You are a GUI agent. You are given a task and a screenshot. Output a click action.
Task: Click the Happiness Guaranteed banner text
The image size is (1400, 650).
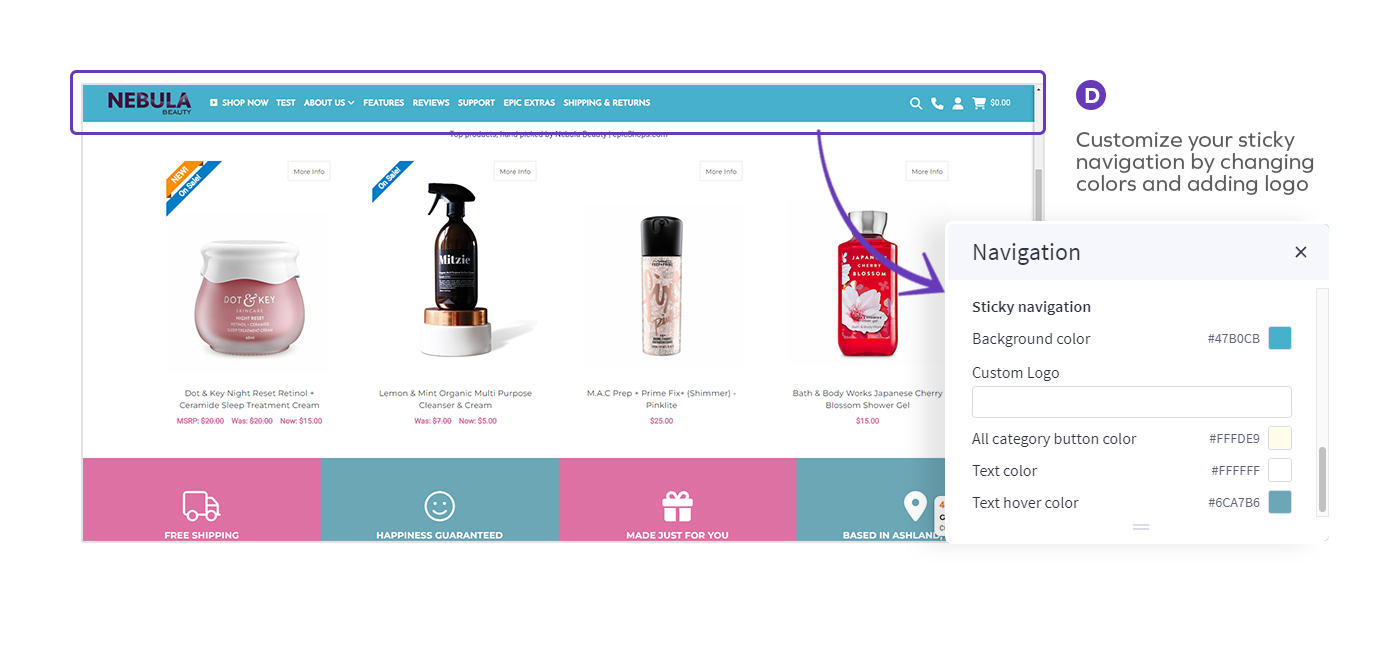[x=439, y=535]
